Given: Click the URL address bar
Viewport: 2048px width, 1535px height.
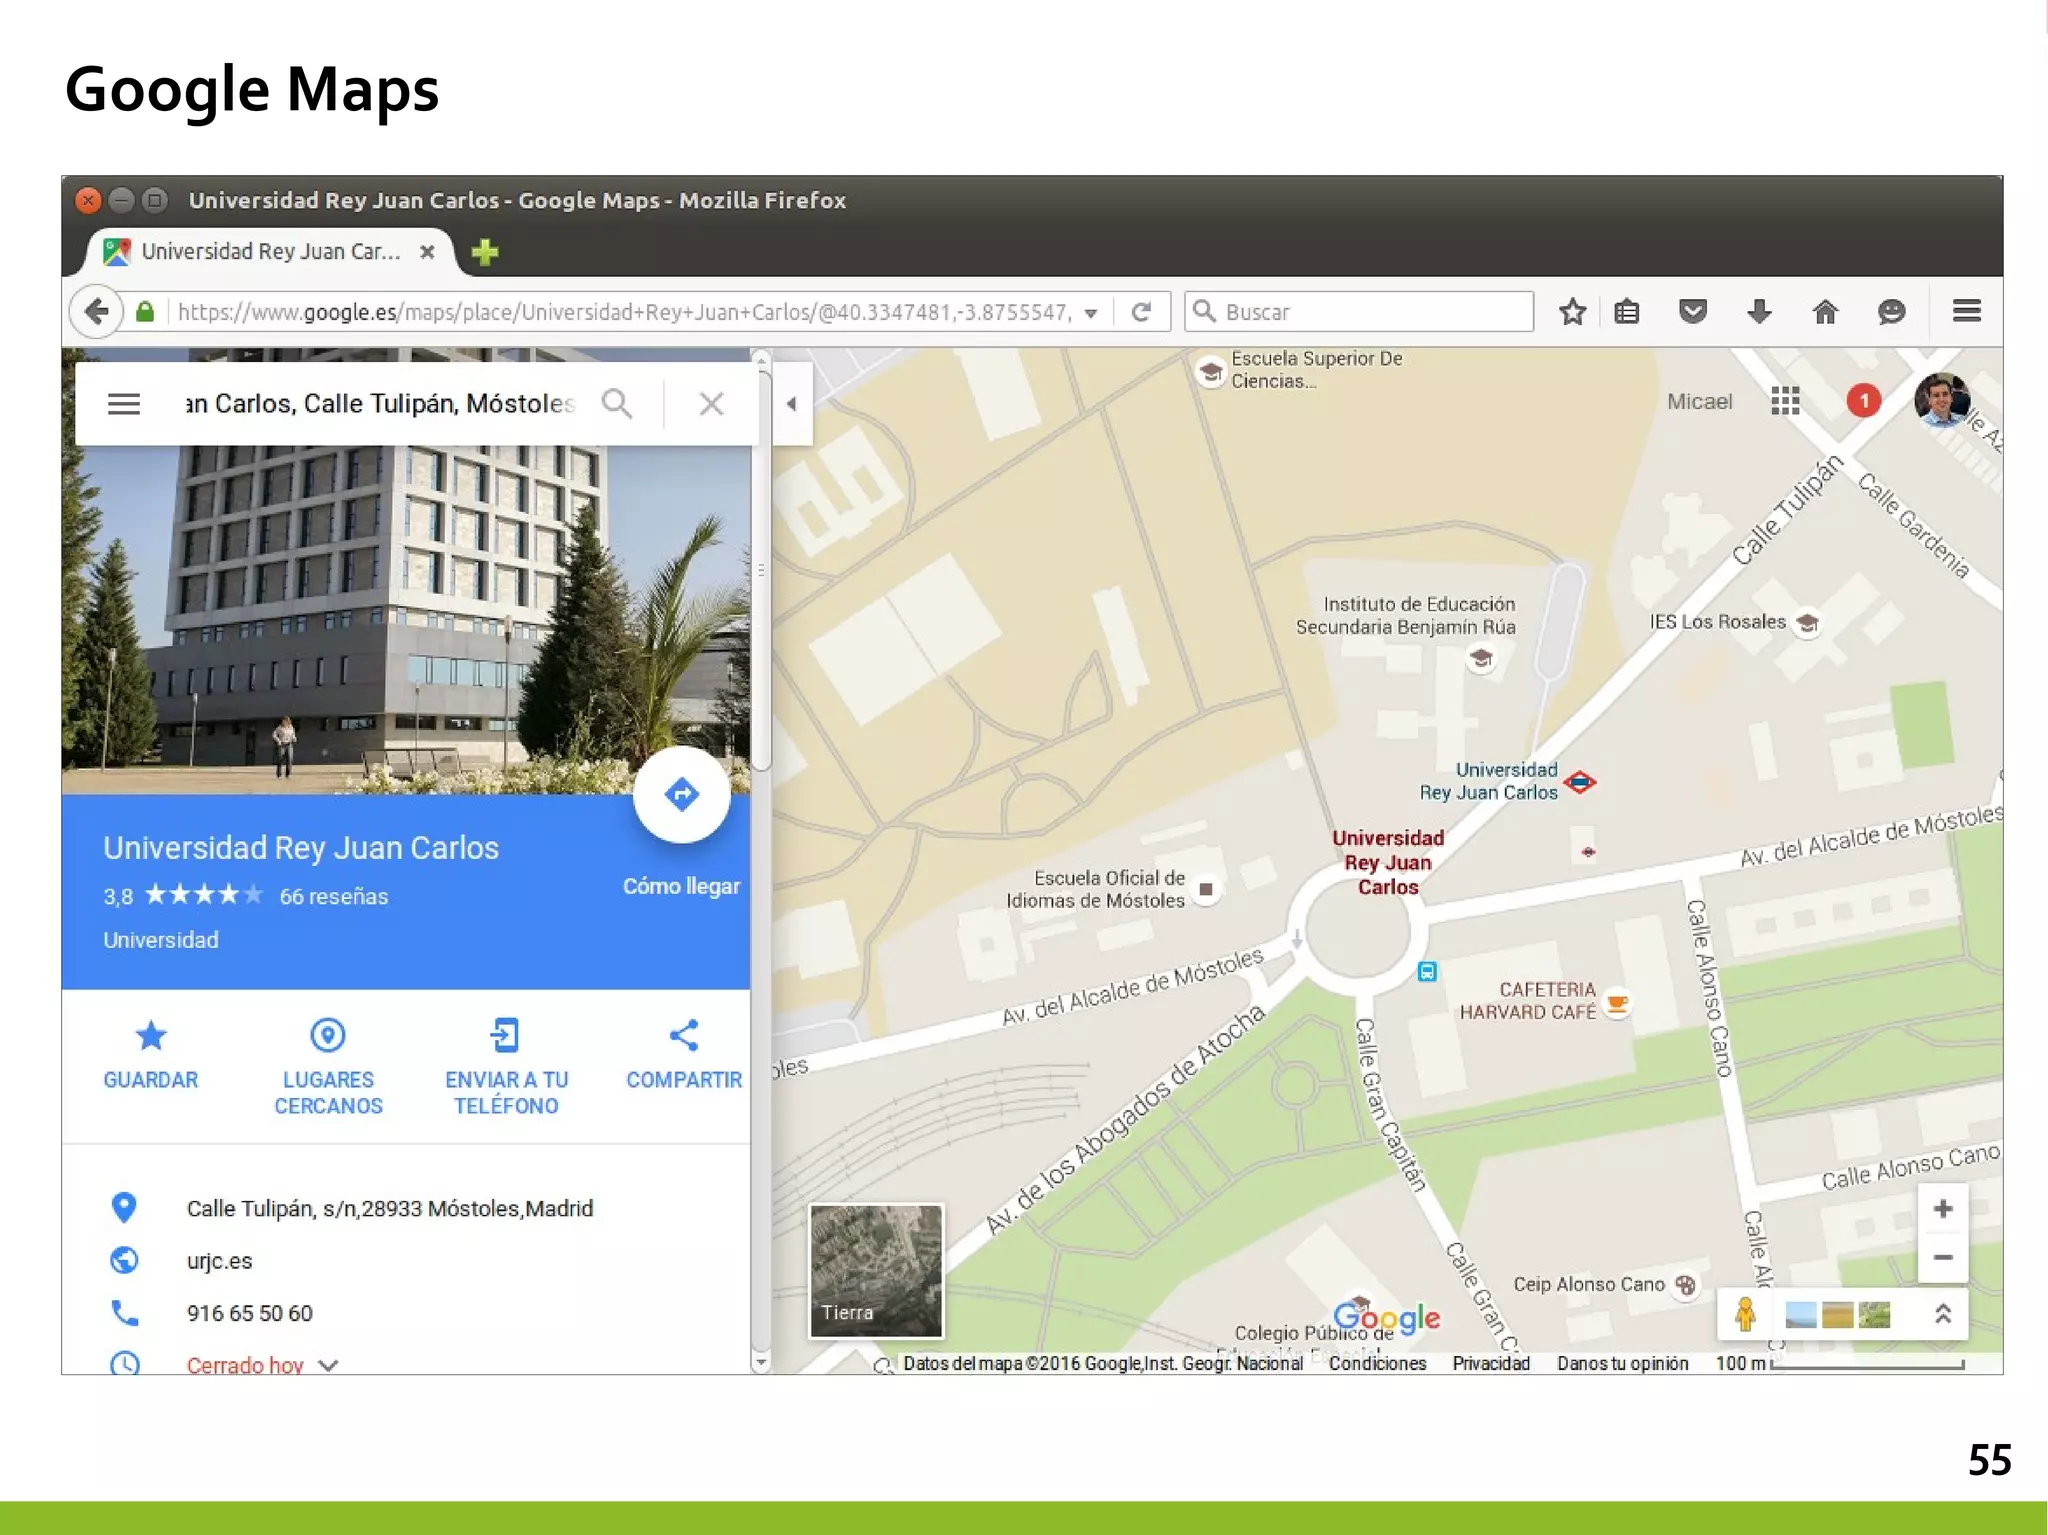Looking at the screenshot, I should tap(623, 312).
